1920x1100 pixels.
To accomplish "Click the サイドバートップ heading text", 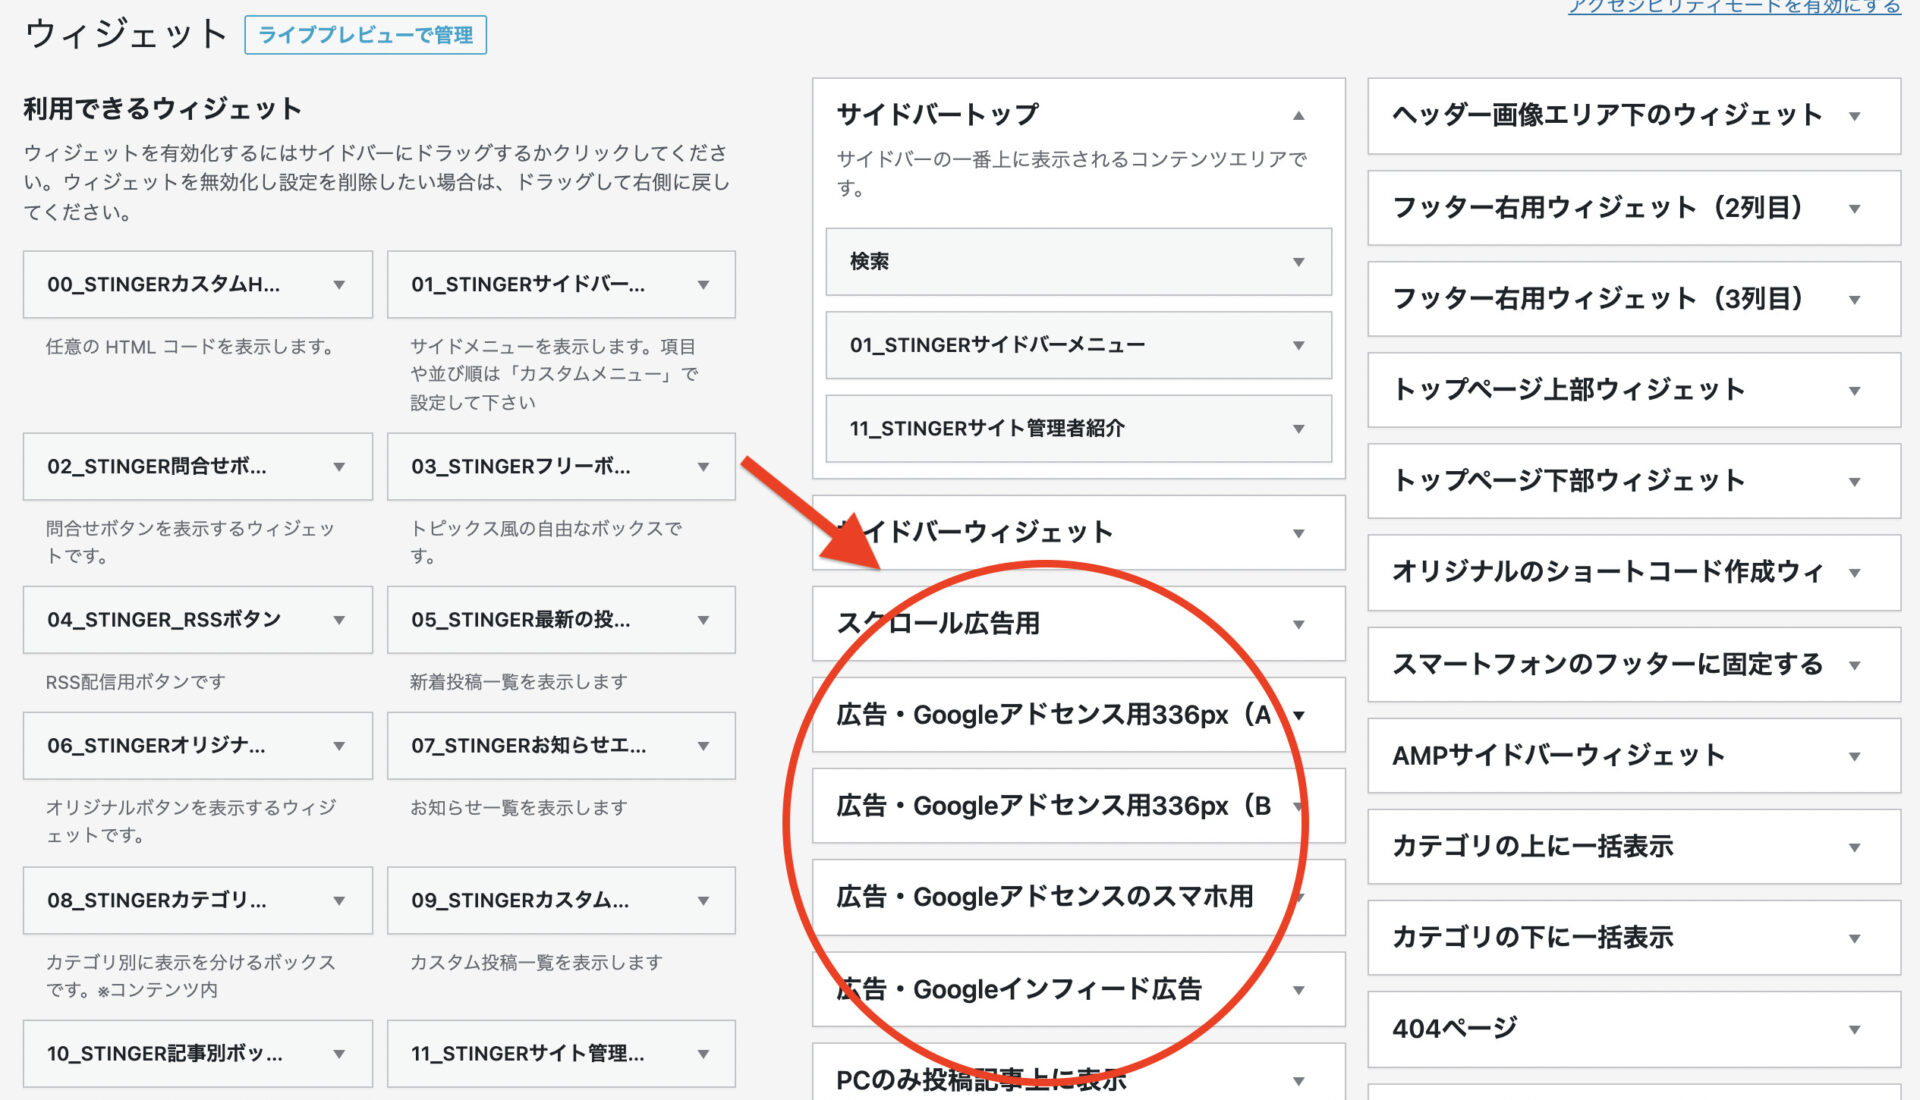I will click(938, 115).
